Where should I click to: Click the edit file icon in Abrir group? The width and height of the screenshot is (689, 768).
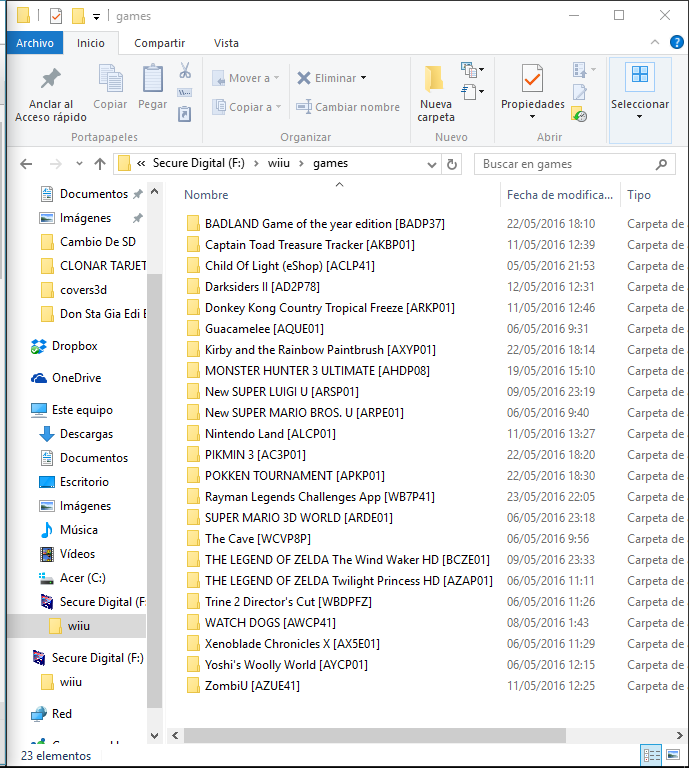pos(580,92)
